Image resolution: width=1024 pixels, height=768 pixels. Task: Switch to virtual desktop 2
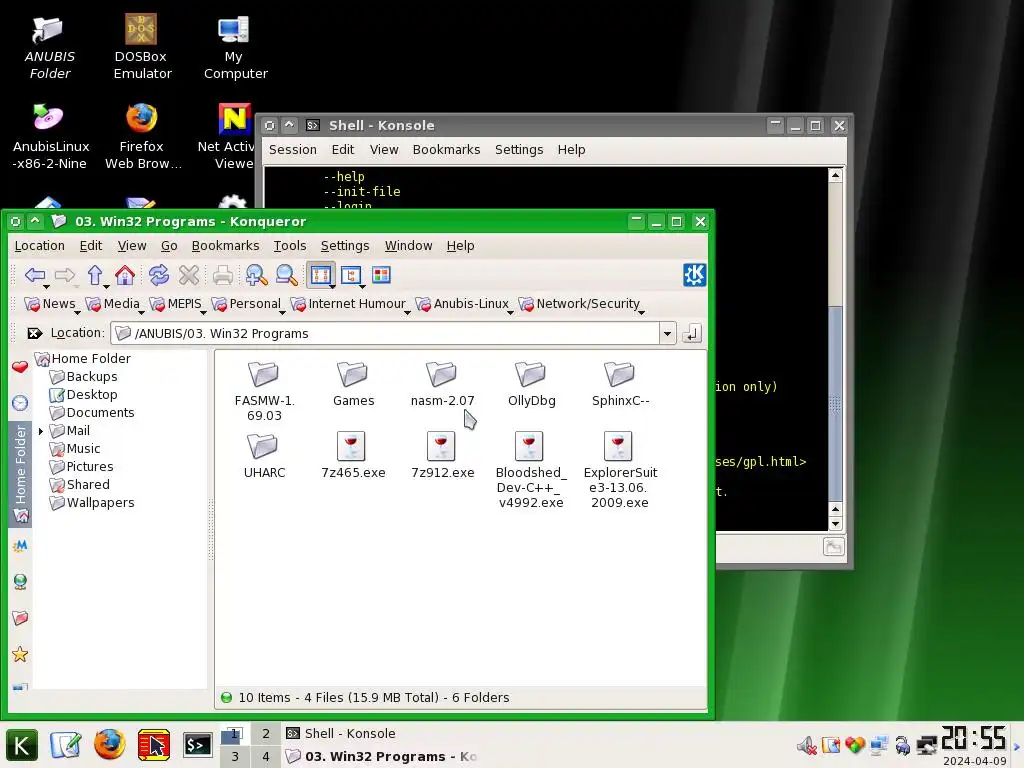[266, 733]
